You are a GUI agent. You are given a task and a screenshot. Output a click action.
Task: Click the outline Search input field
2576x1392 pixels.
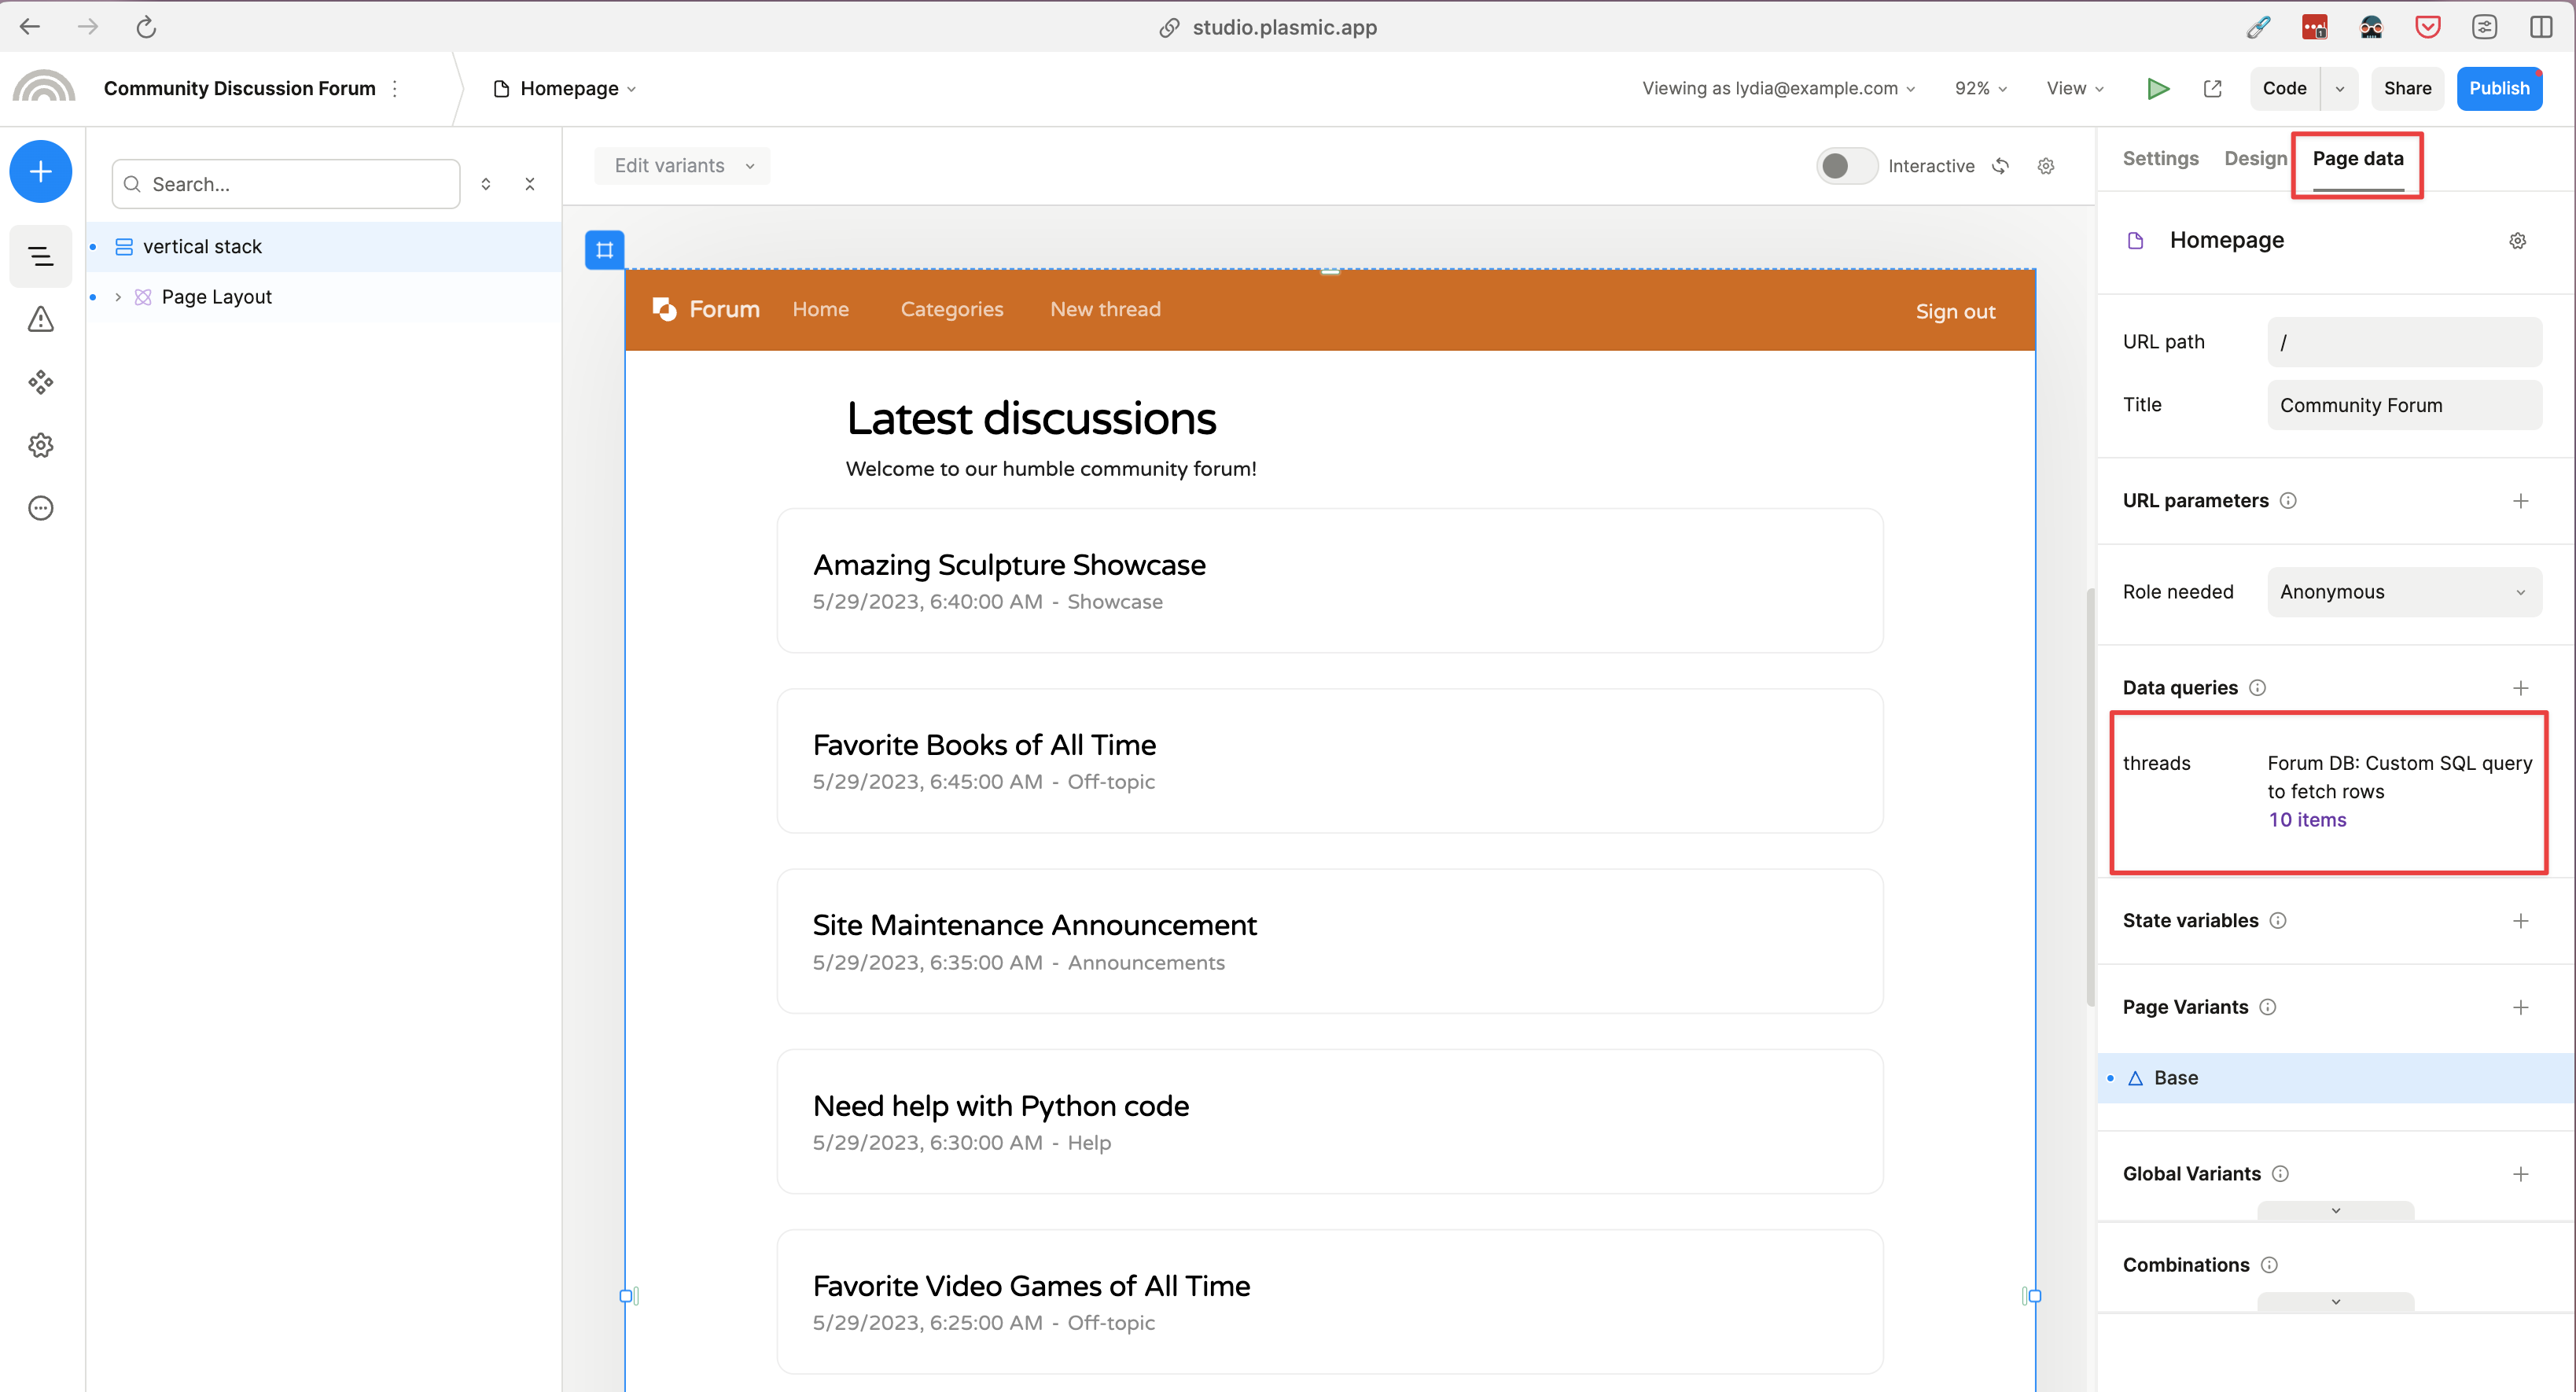pyautogui.click(x=300, y=184)
